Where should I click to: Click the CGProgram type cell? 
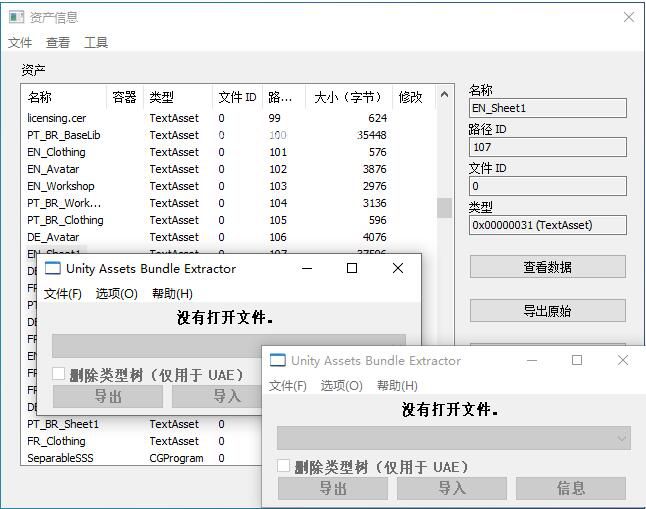[176, 458]
